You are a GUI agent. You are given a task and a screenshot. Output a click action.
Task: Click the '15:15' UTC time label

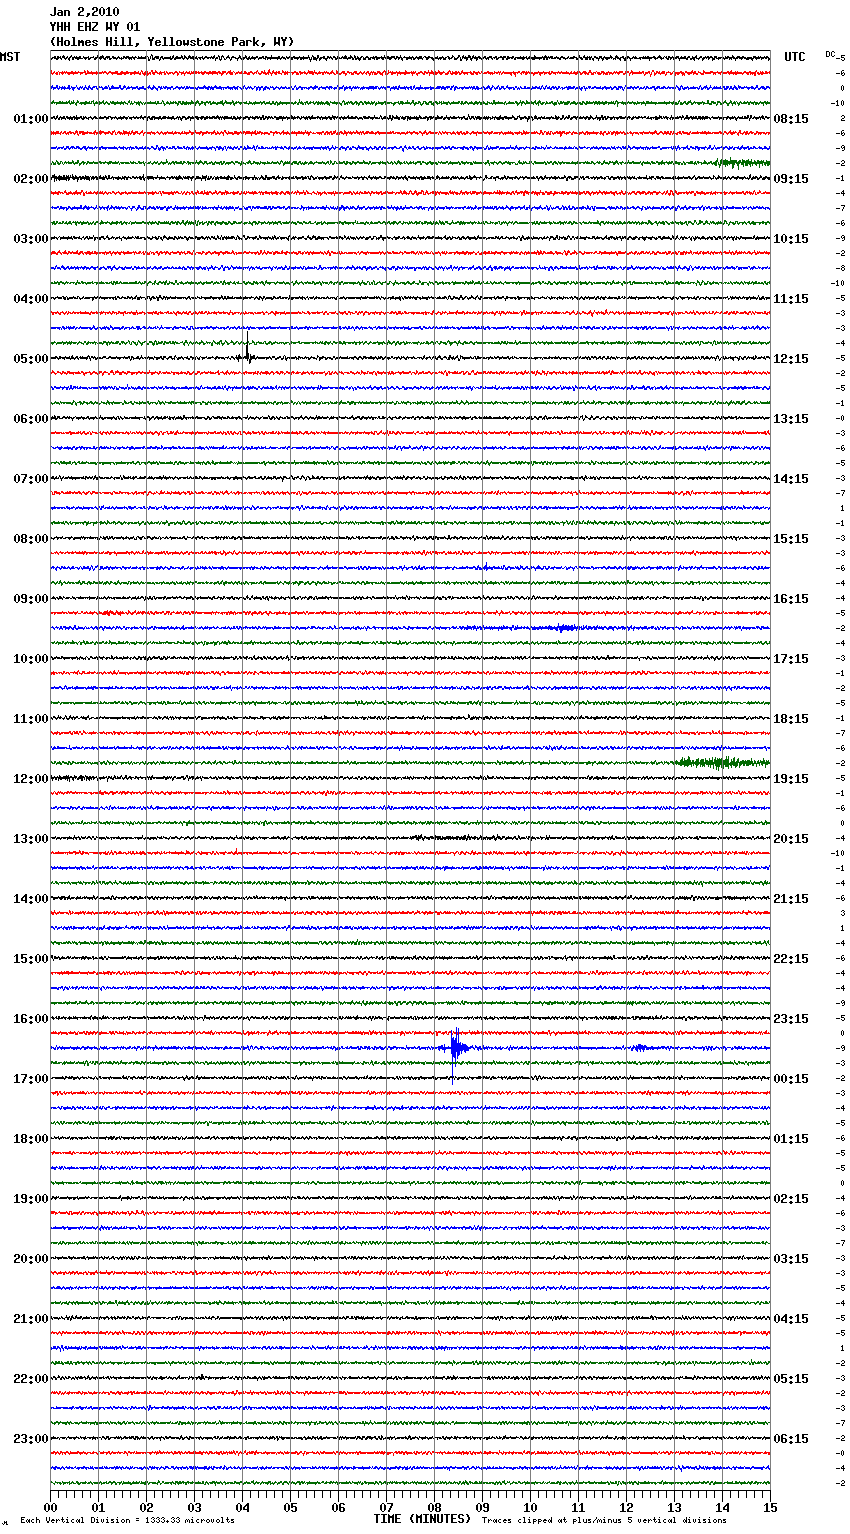[791, 539]
